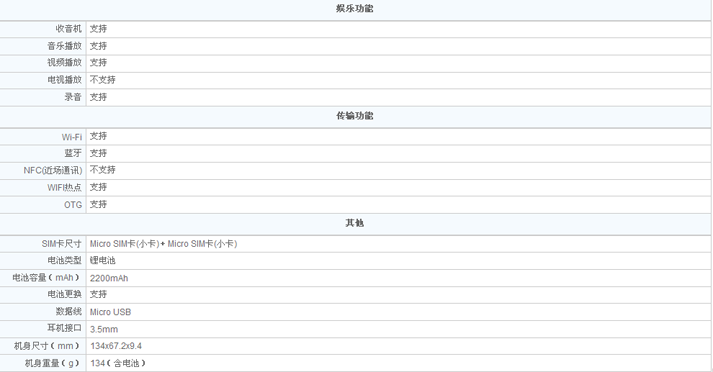Click the 其他 section header

tap(355, 223)
